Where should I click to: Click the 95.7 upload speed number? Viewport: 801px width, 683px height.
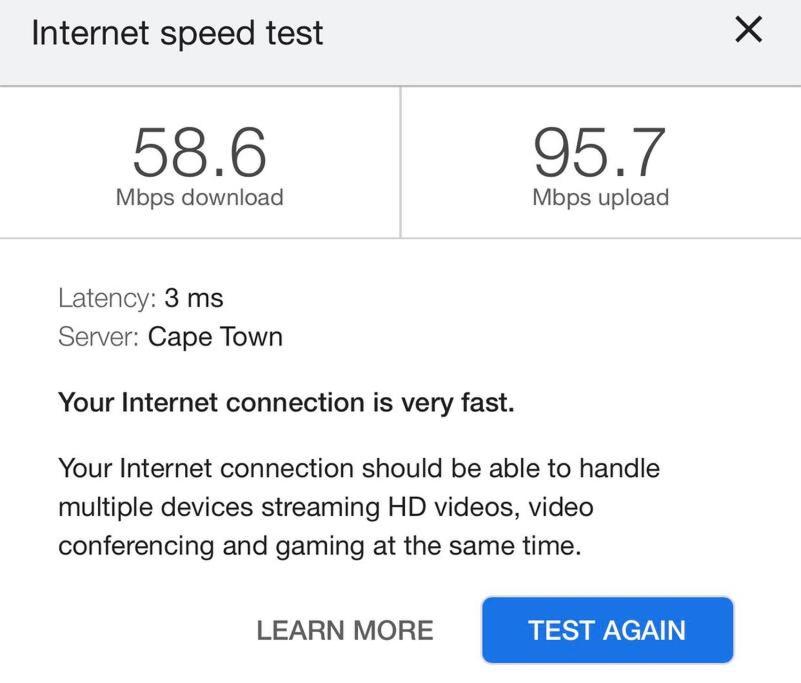[600, 152]
